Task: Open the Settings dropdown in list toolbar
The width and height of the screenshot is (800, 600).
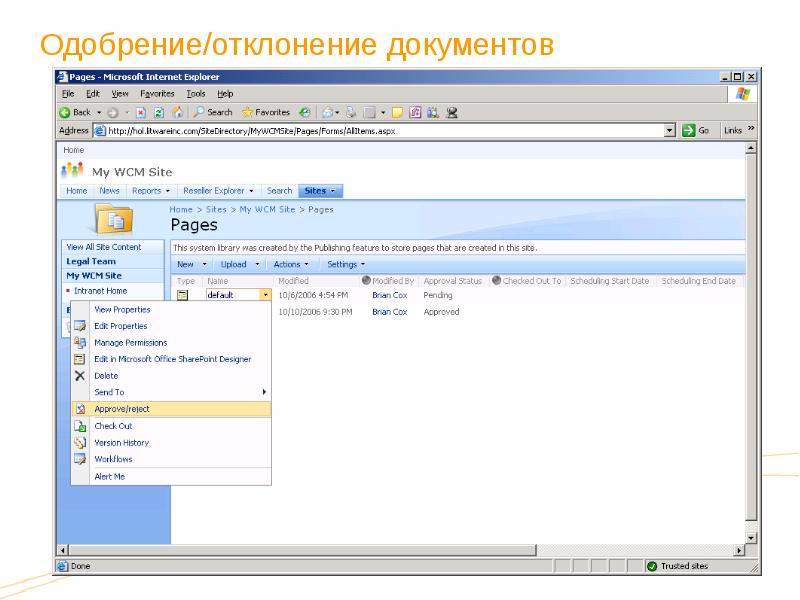Action: pos(346,265)
